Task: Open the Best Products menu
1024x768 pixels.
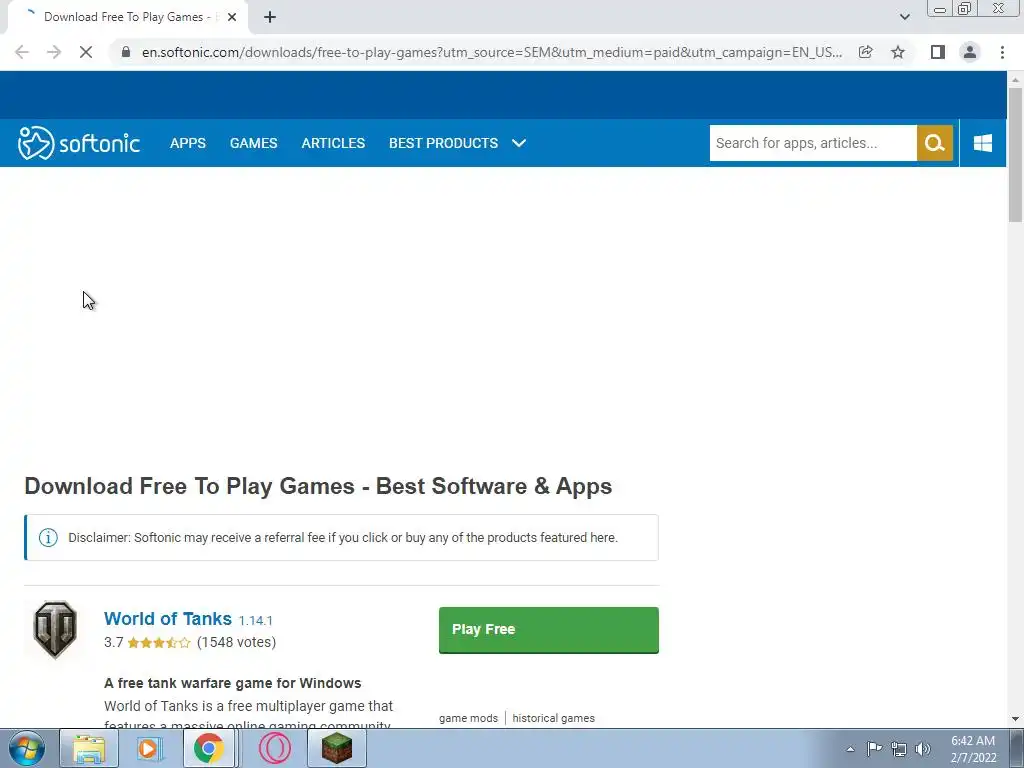Action: (x=443, y=143)
